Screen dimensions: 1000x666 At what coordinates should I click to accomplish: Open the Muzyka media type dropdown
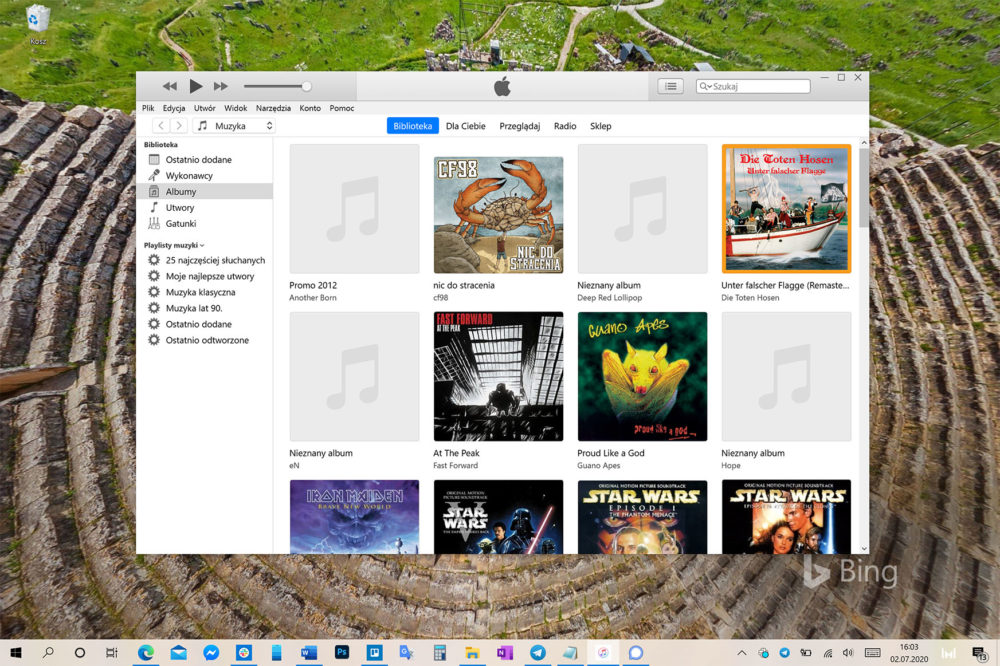[x=234, y=126]
